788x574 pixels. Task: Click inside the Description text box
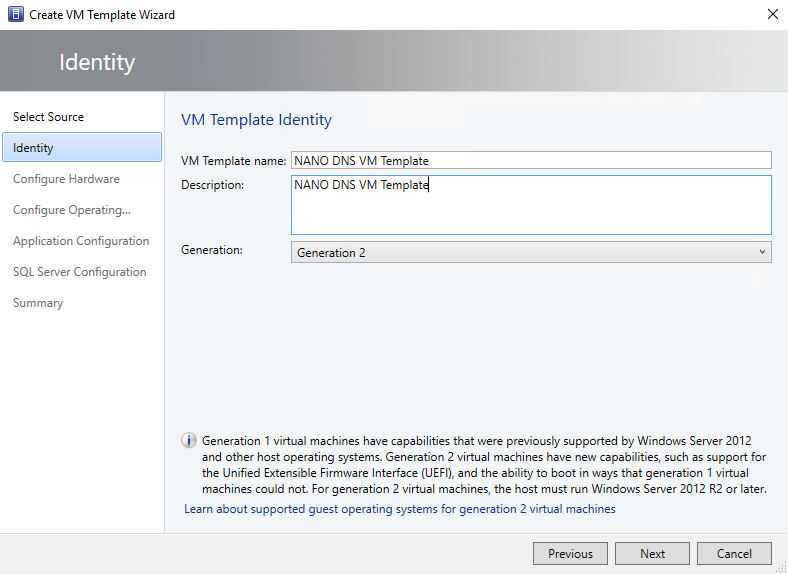tap(531, 205)
